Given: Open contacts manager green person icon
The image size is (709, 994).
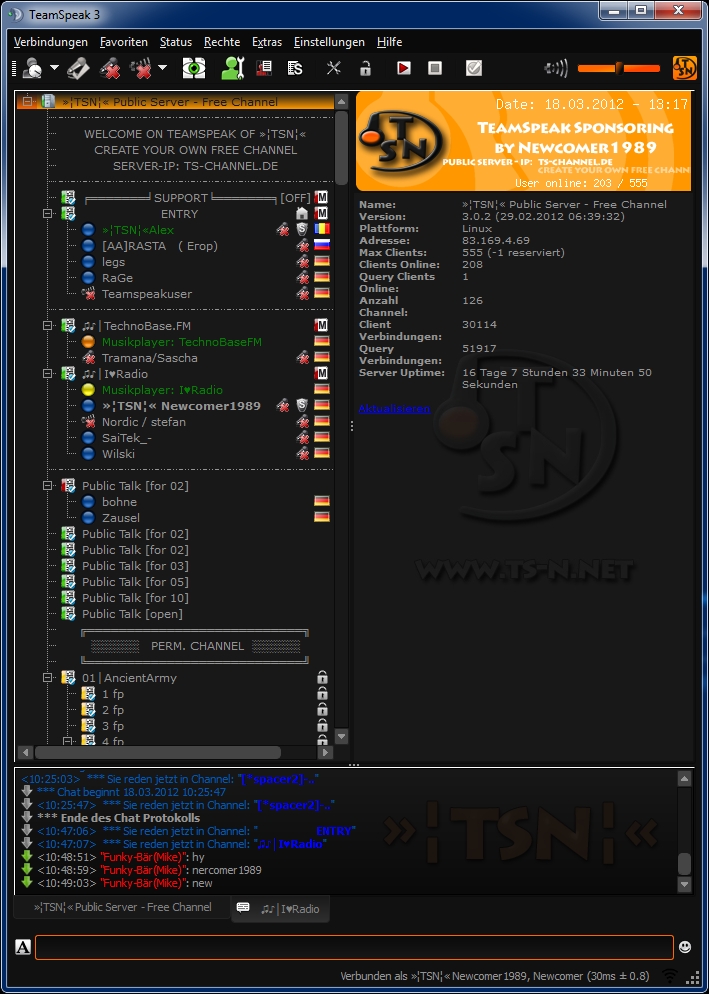Looking at the screenshot, I should coord(233,68).
